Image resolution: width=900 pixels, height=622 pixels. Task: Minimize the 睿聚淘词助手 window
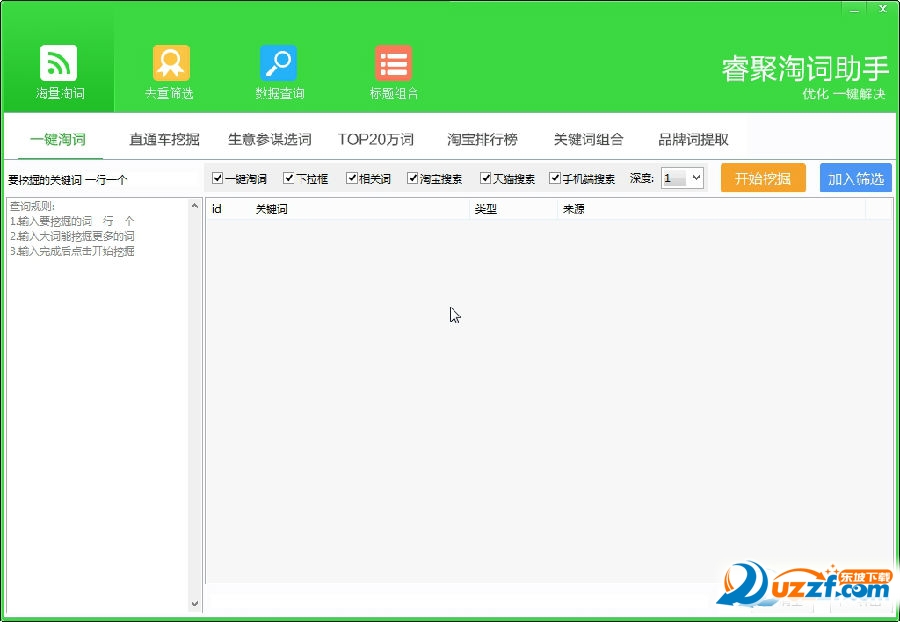pos(851,9)
